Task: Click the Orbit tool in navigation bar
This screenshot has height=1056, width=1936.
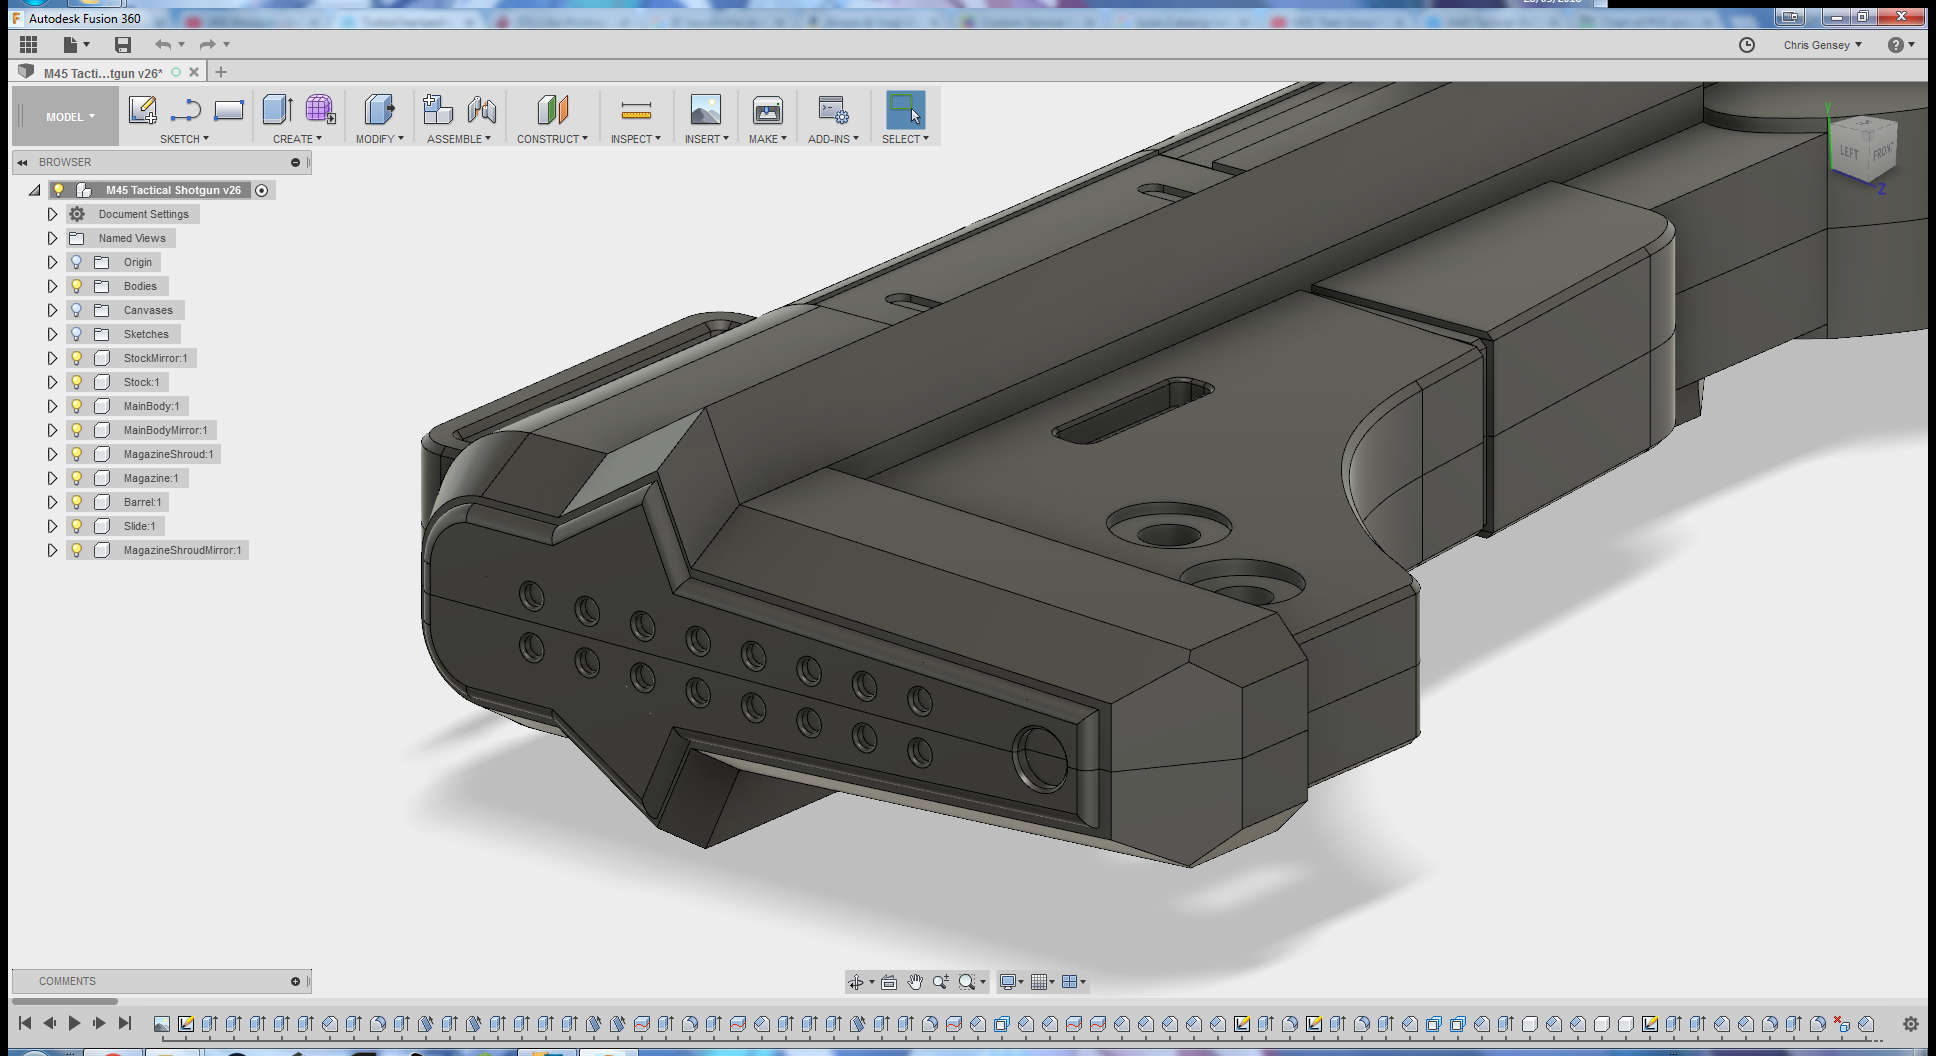Action: 857,982
